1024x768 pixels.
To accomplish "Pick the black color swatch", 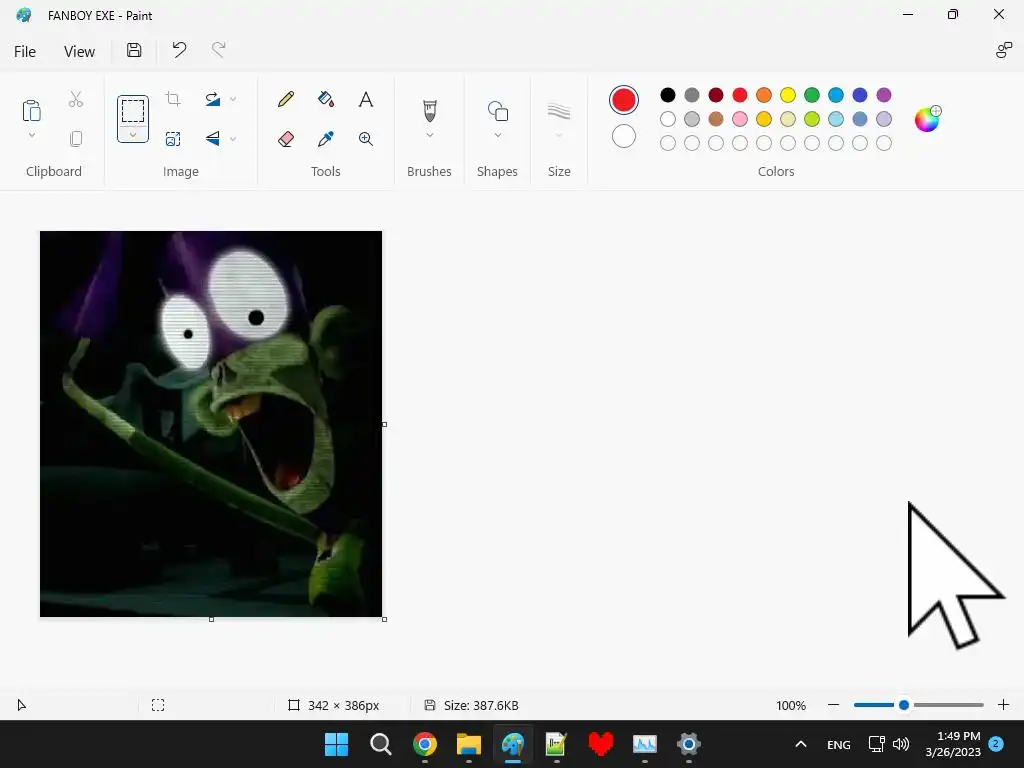I will click(667, 95).
